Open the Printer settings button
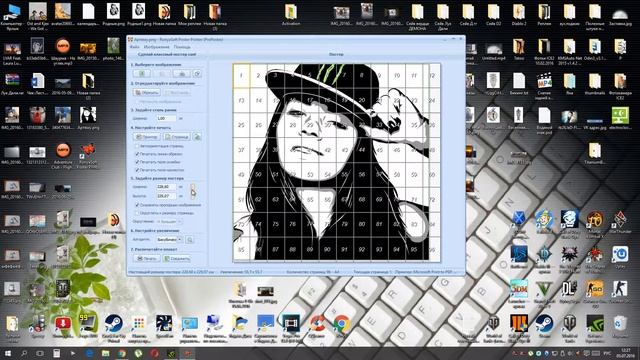 (147, 137)
